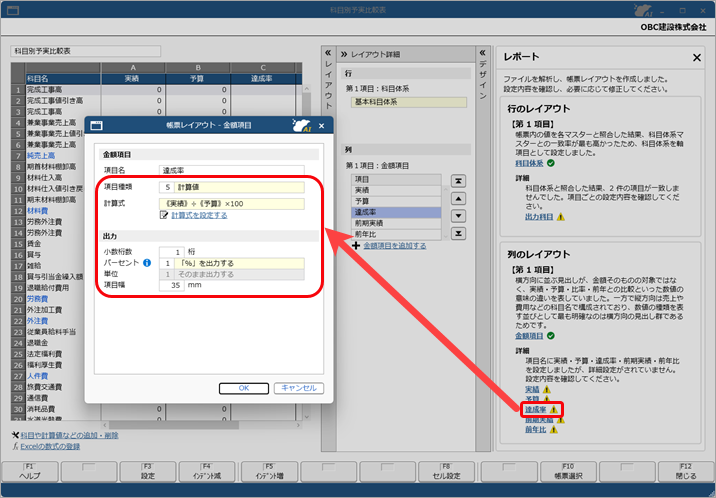Click the F3 設定 function button

pos(147,472)
